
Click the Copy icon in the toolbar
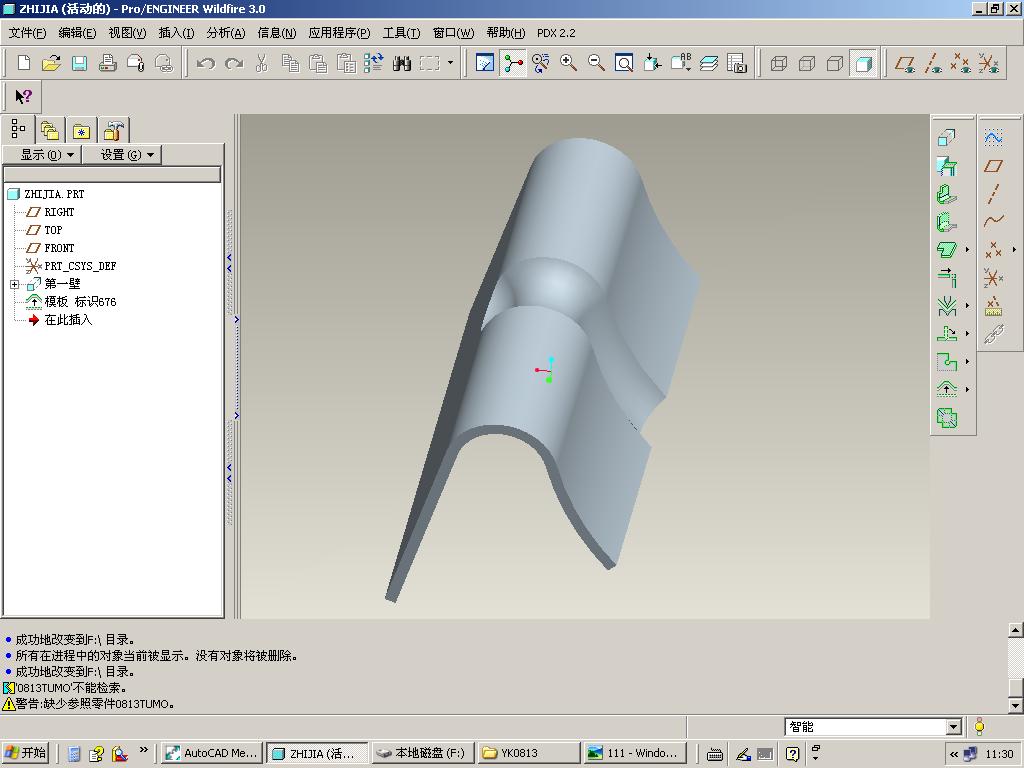290,63
